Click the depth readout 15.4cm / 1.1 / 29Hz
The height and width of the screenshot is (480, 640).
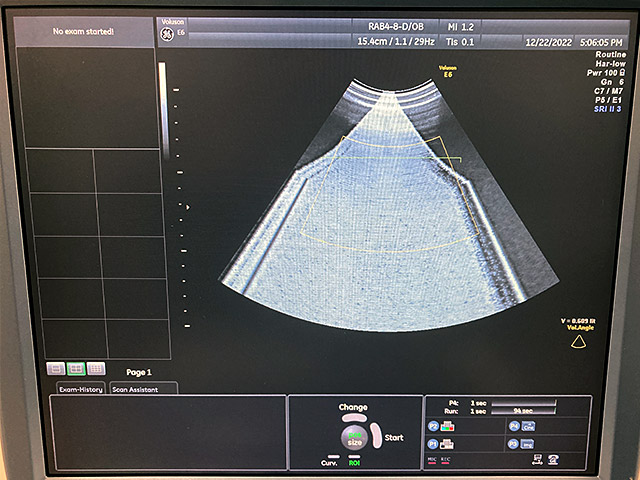click(396, 41)
